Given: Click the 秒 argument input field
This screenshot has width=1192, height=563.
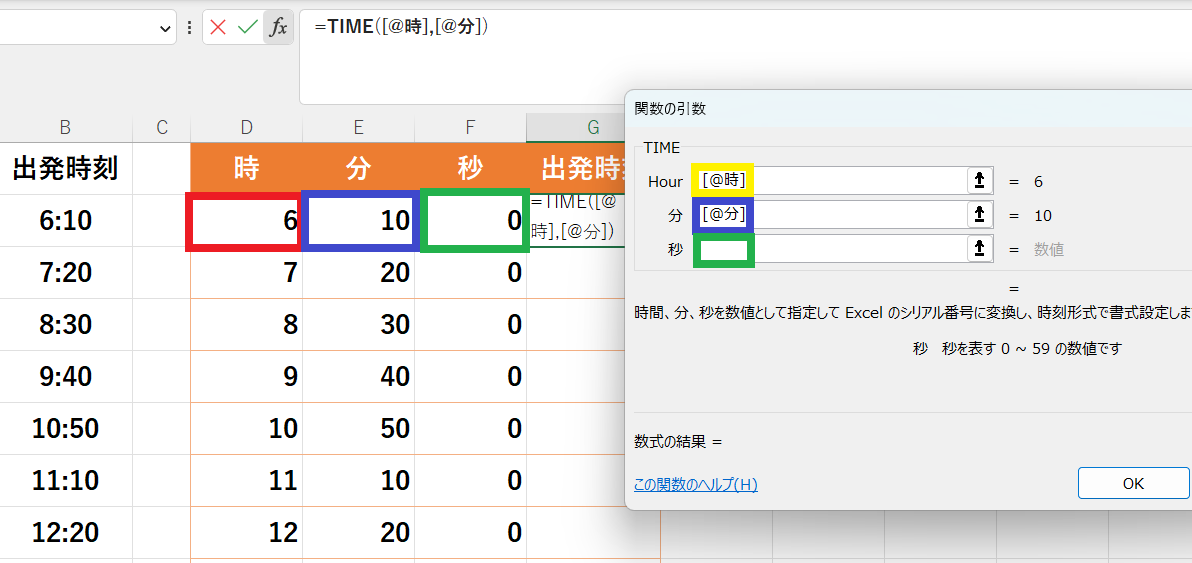Looking at the screenshot, I should pos(829,248).
